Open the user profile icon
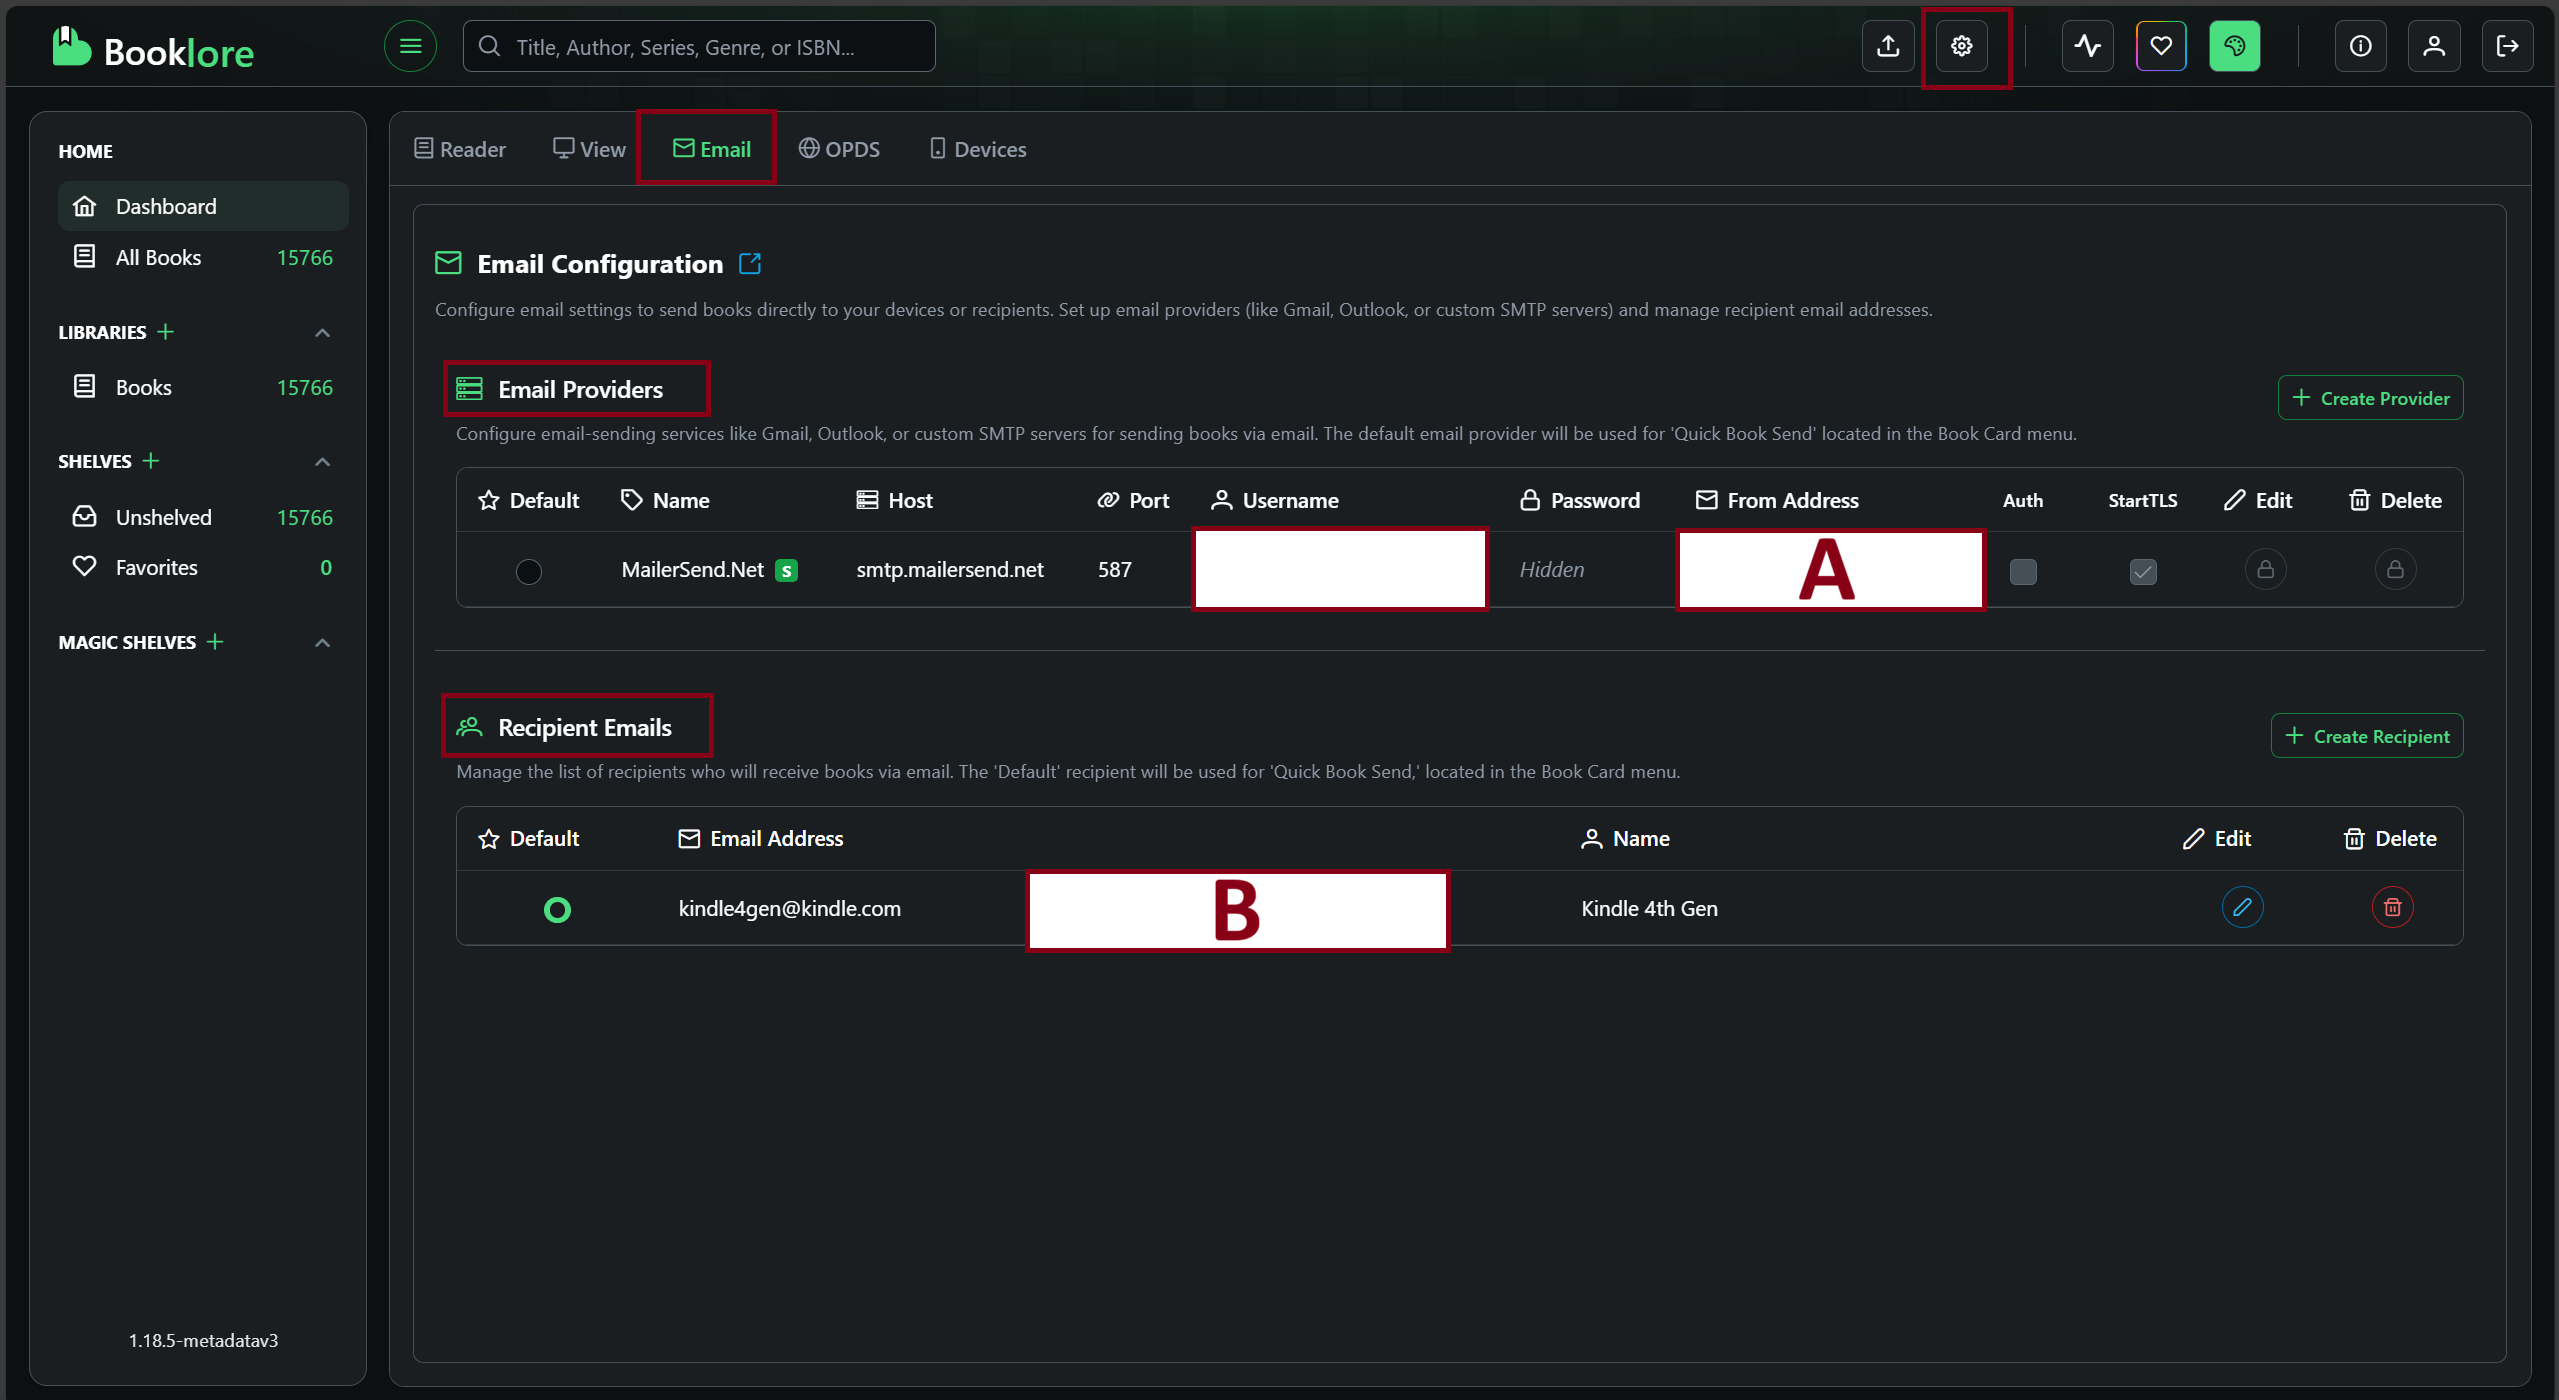The width and height of the screenshot is (2559, 1400). pyautogui.click(x=2433, y=46)
